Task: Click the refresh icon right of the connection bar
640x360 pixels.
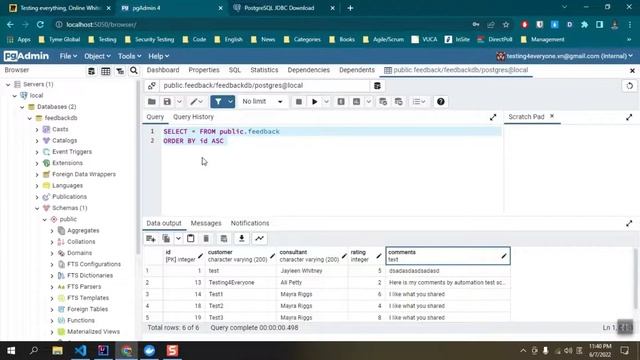Action: [x=629, y=86]
